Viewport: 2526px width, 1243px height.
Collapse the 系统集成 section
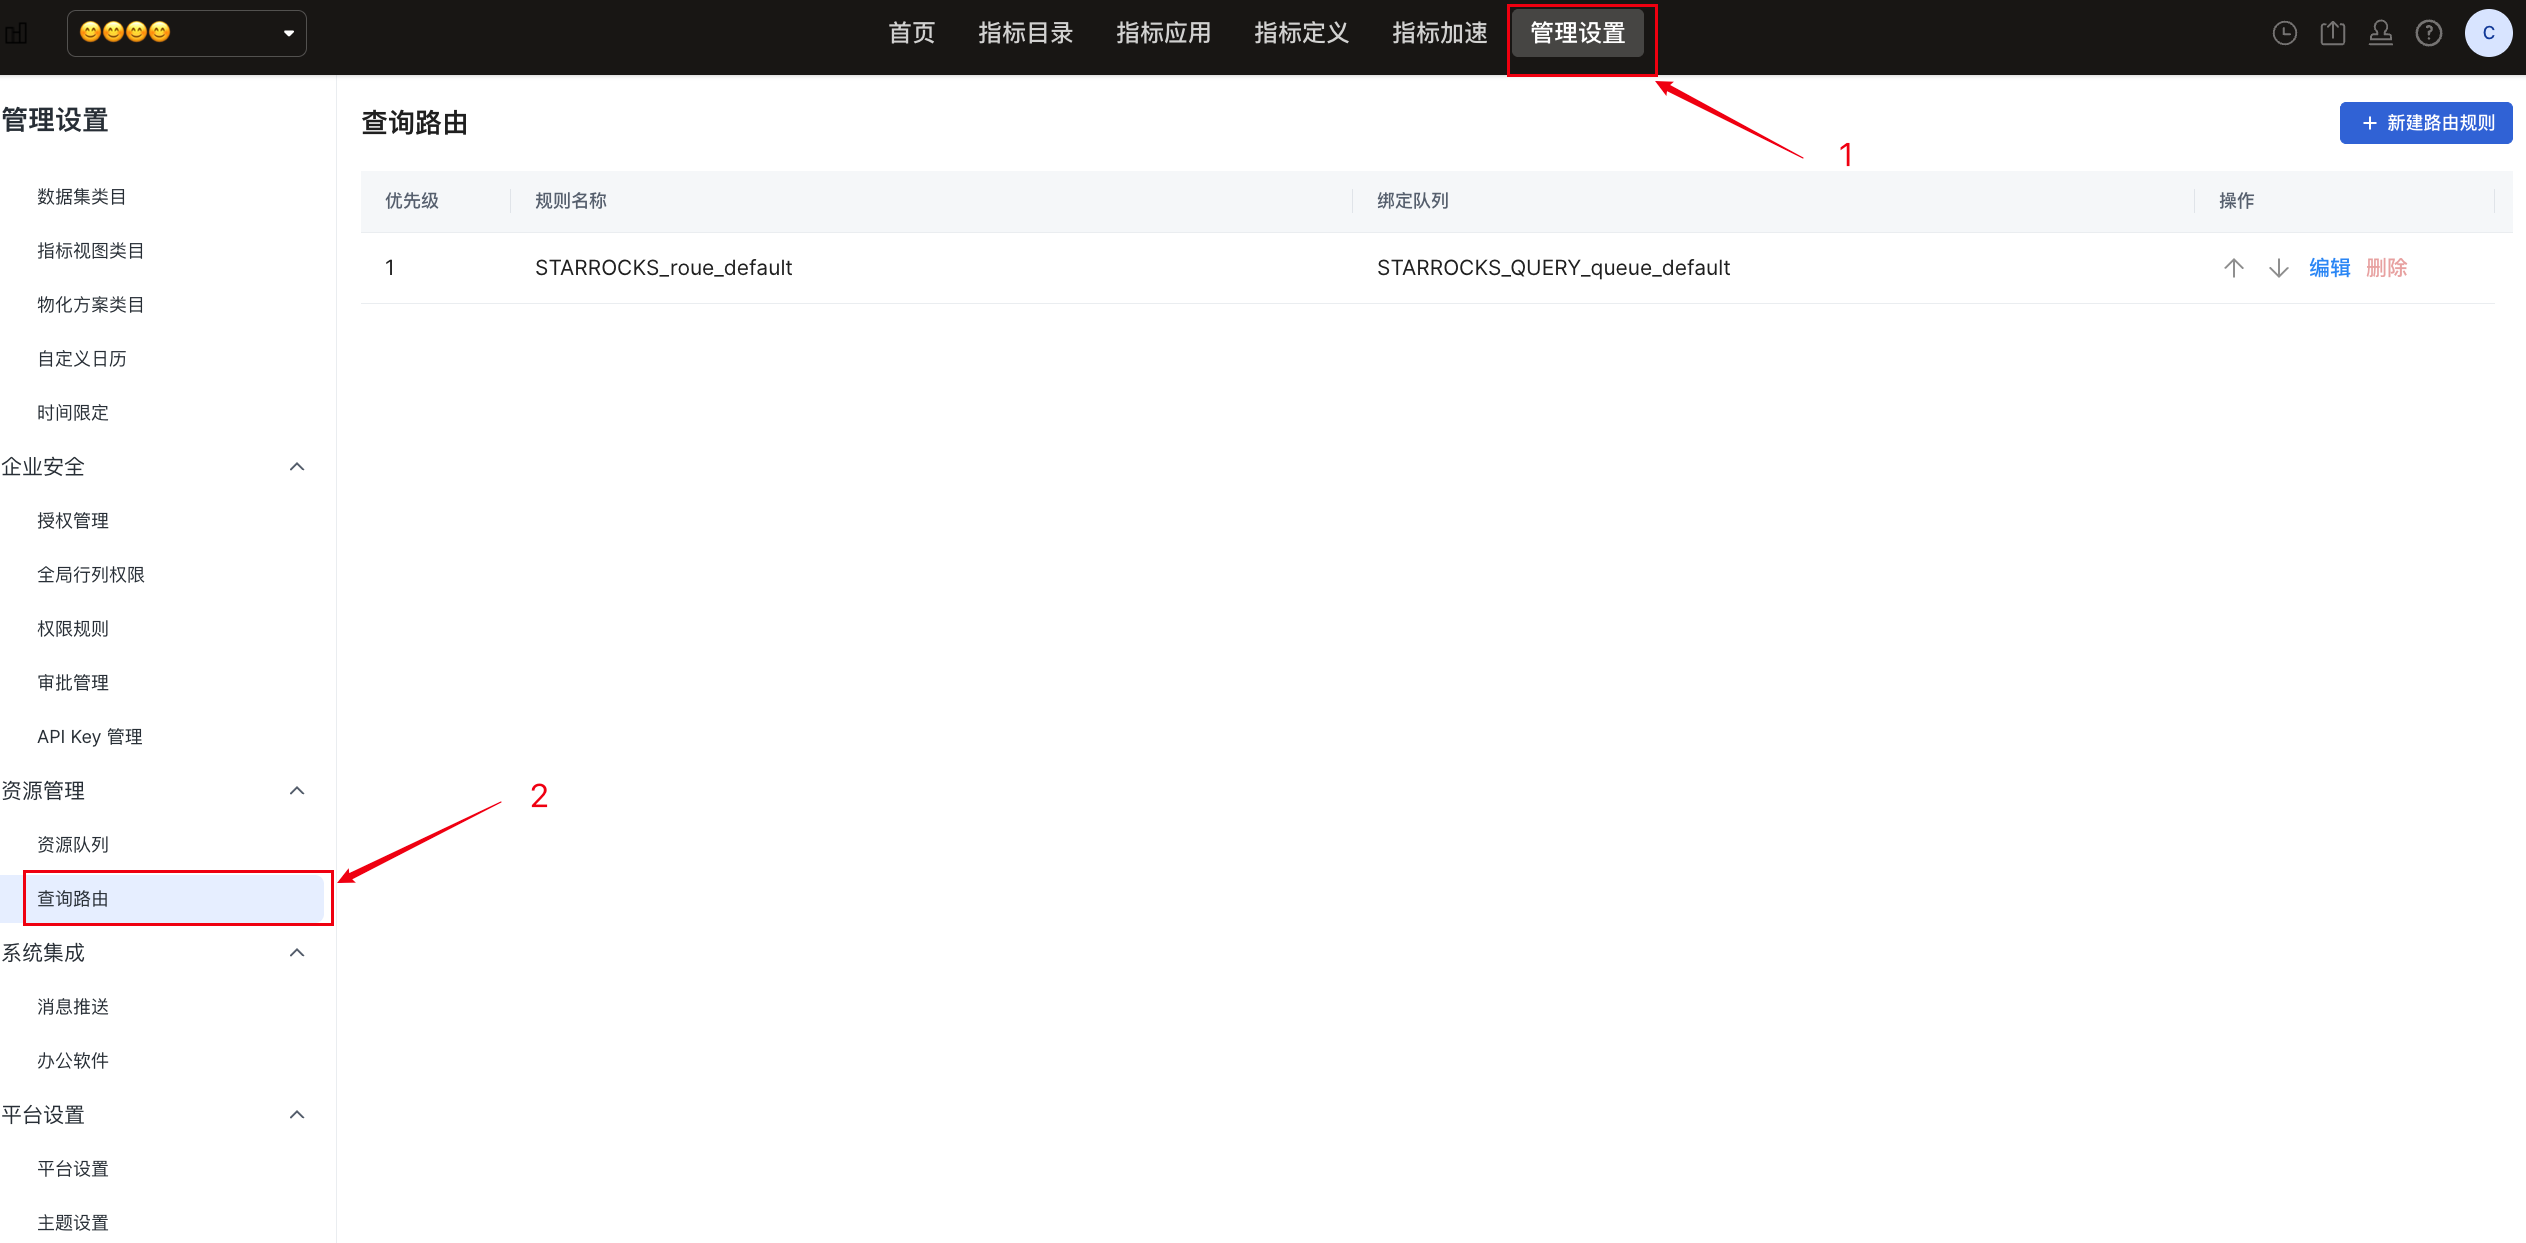point(297,953)
